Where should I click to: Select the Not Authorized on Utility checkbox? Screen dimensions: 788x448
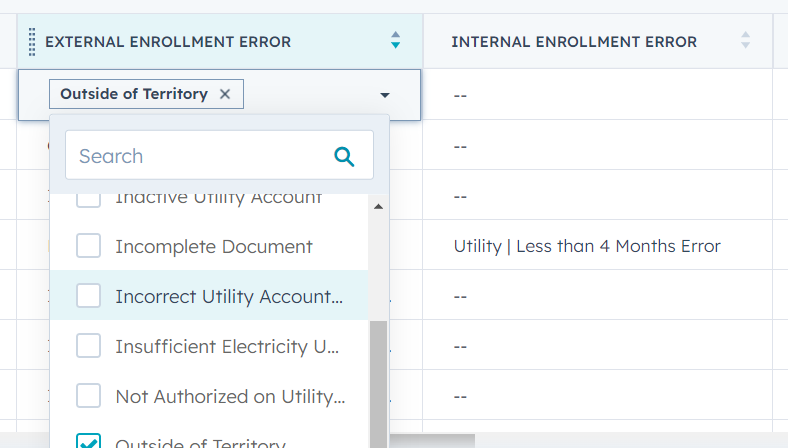[x=89, y=396]
